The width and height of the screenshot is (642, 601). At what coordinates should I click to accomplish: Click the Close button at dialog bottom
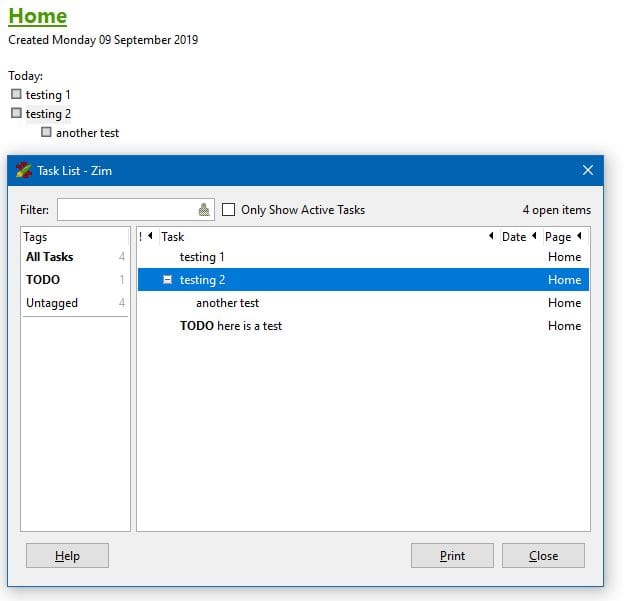543,556
